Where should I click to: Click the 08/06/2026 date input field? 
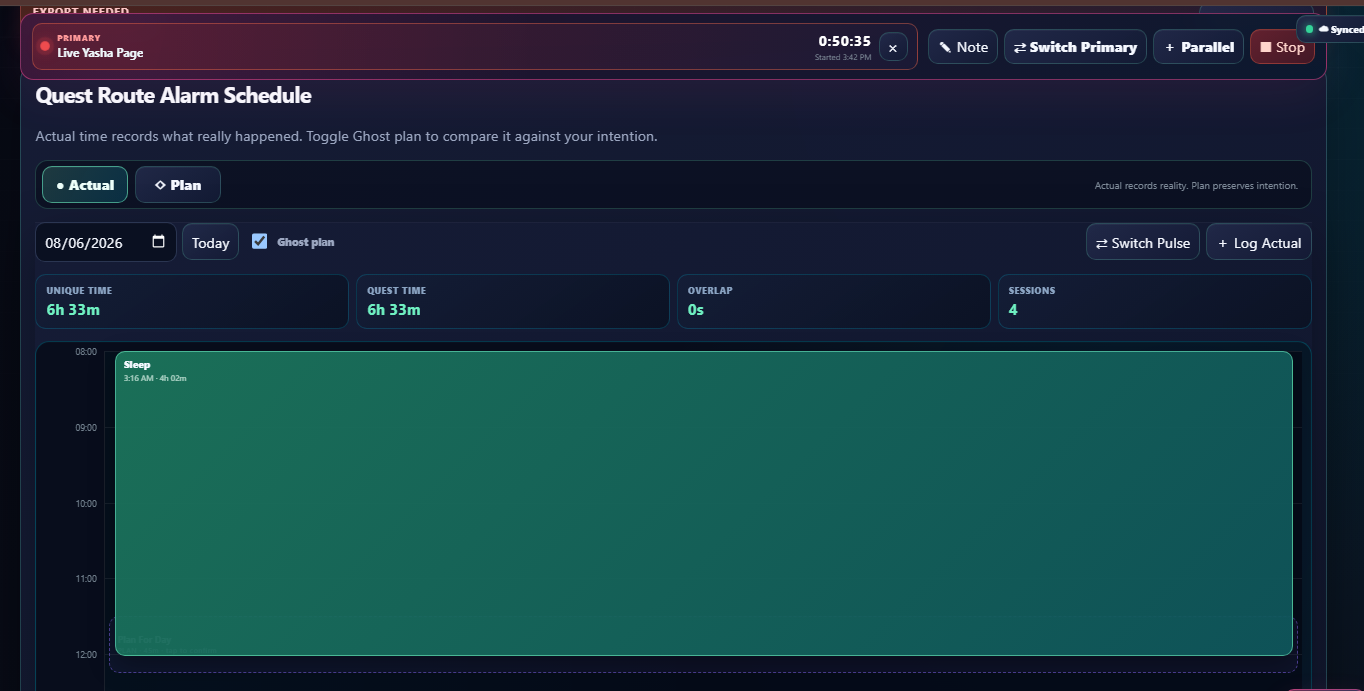(106, 242)
